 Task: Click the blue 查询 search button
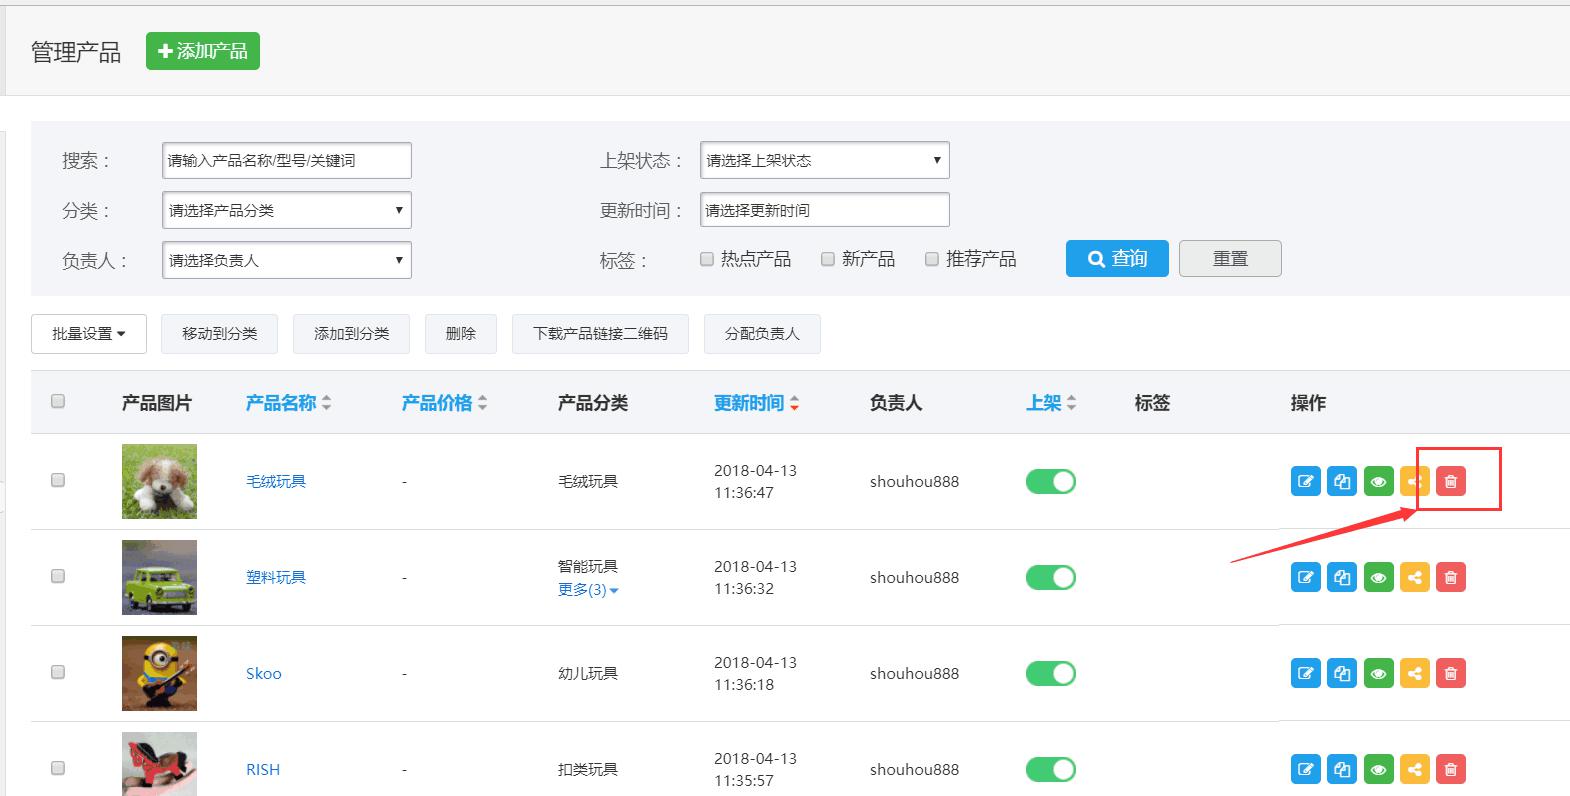coord(1116,259)
